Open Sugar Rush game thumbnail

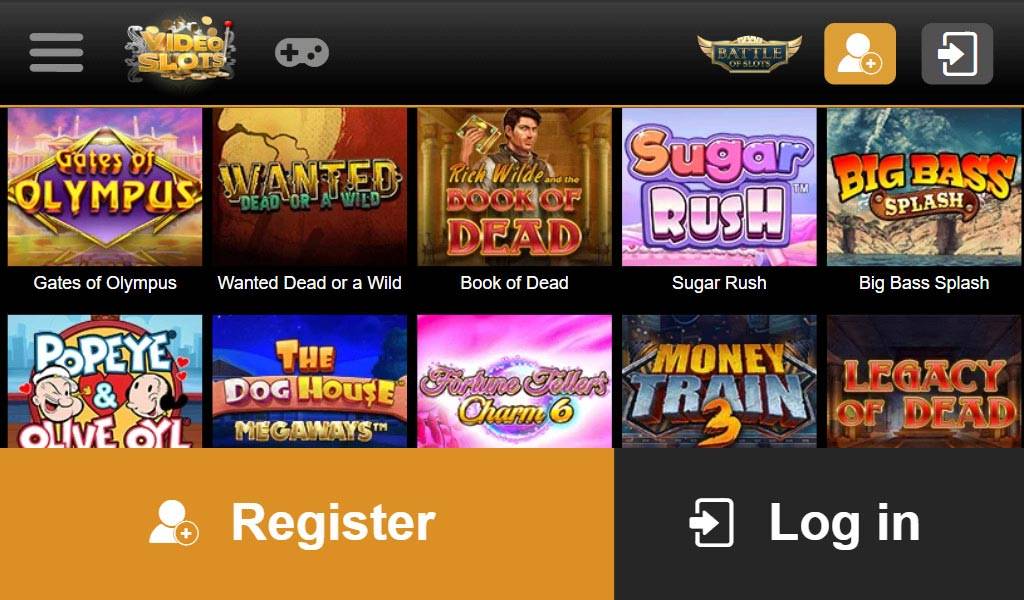tap(719, 187)
